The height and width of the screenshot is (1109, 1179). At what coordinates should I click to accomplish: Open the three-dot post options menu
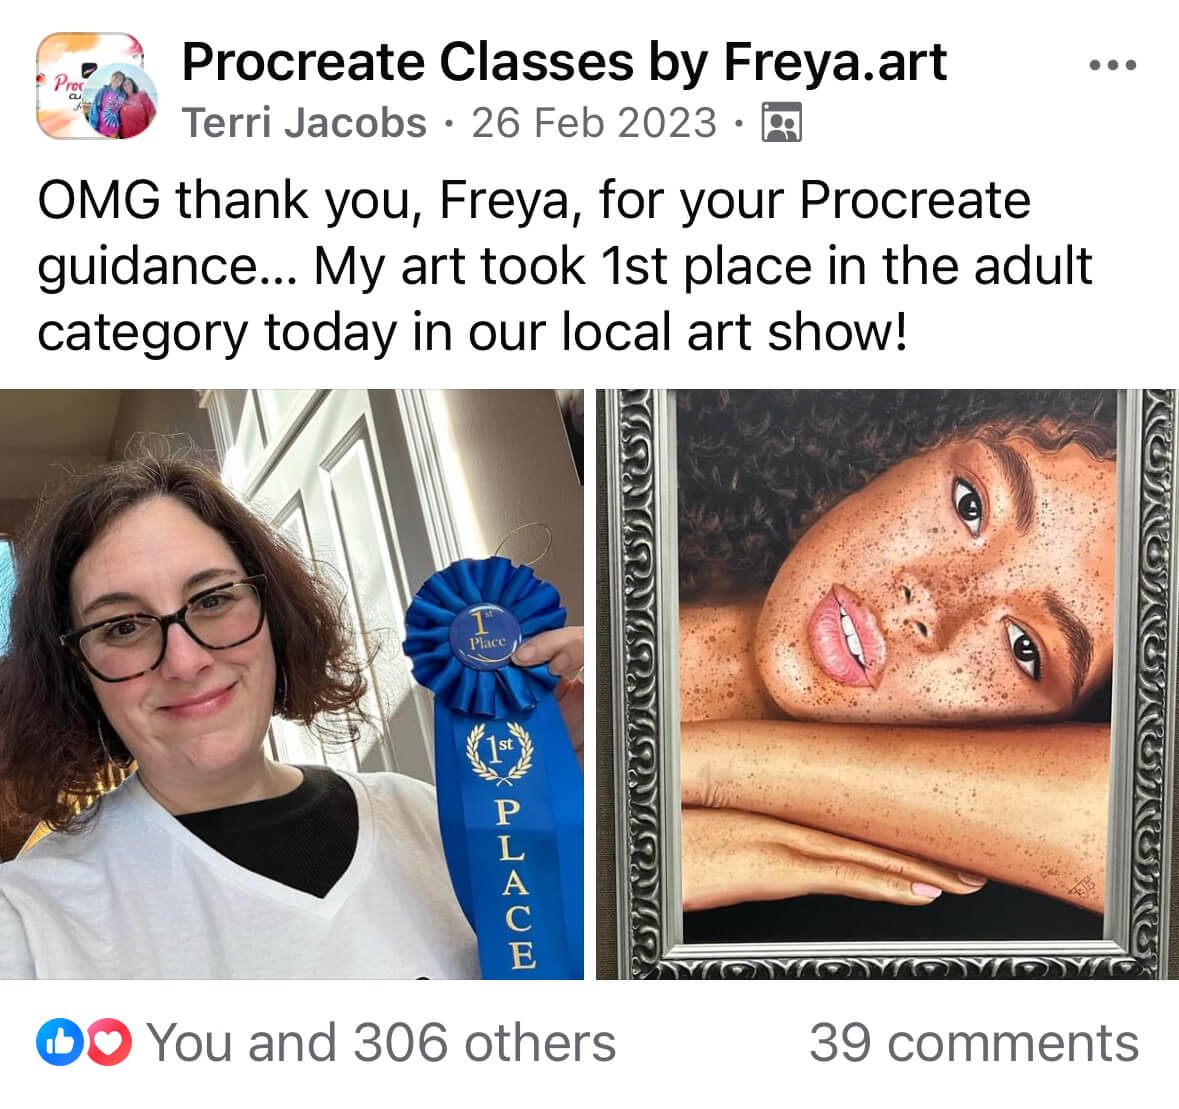pos(1113,65)
